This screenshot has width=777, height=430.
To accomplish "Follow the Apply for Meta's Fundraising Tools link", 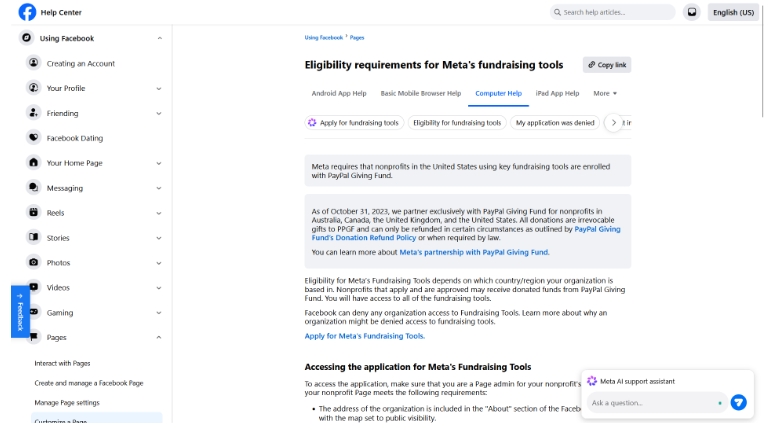I will point(364,336).
